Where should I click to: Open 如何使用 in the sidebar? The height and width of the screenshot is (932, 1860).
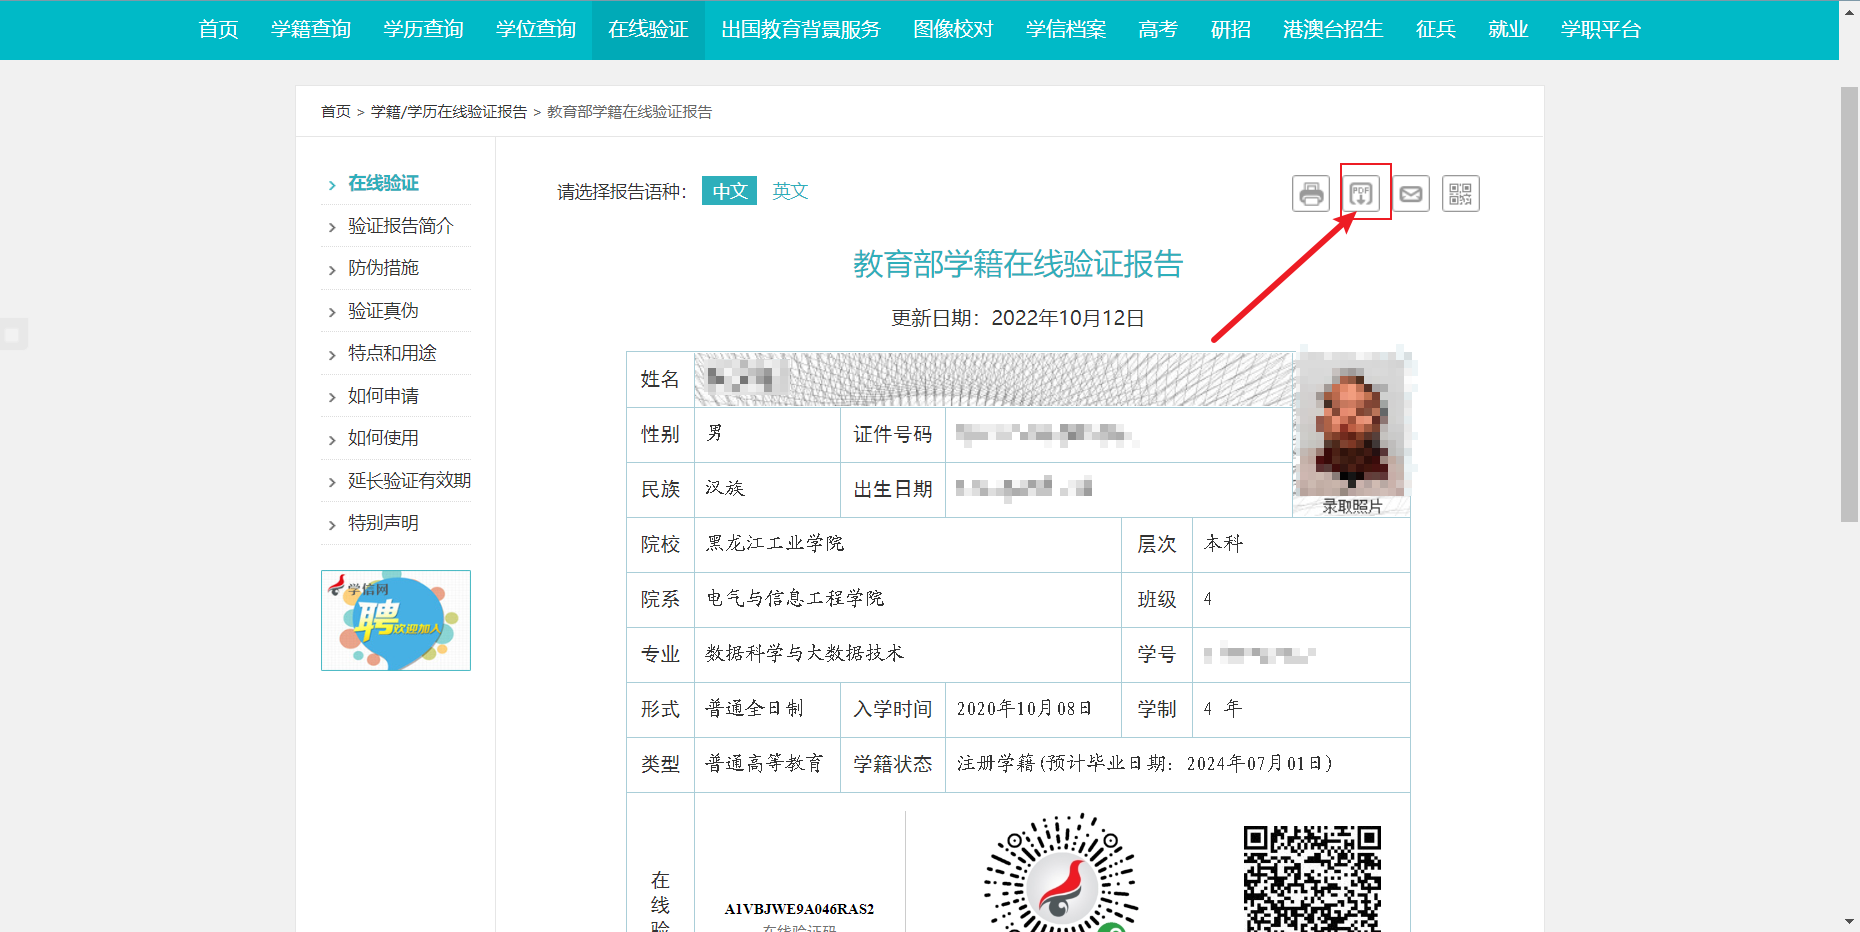coord(384,438)
